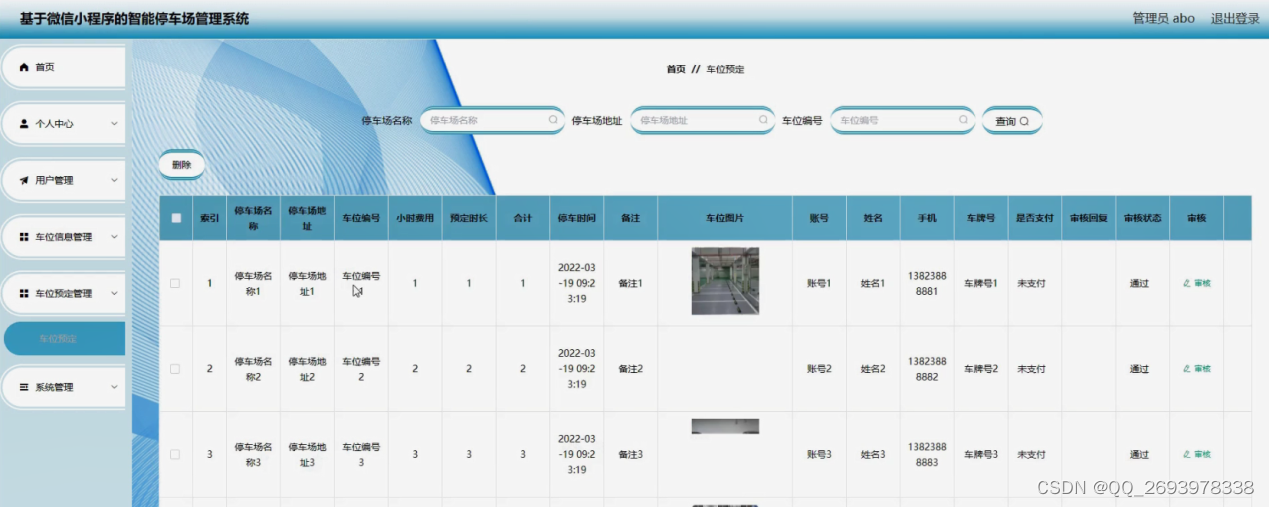Click the 车位预定 breadcrumb text
Screen dimensions: 1269x507
(x=725, y=70)
